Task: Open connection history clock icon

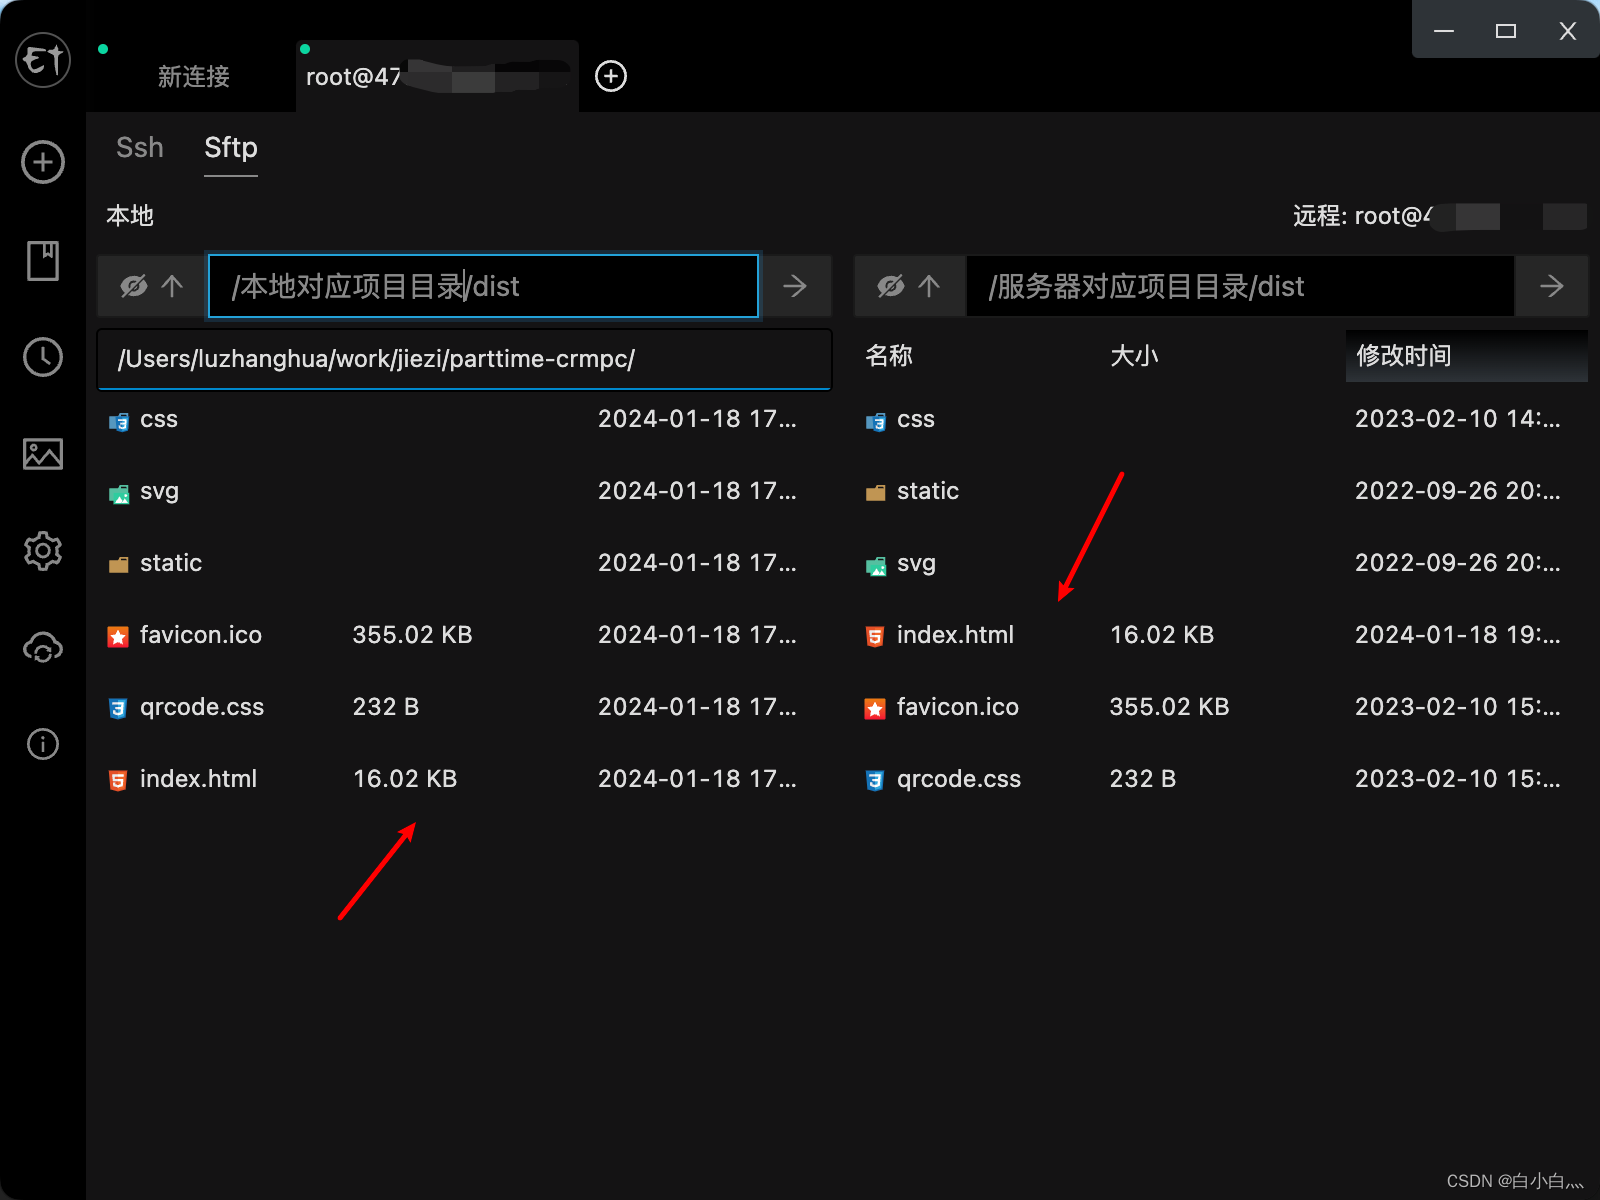Action: (43, 357)
